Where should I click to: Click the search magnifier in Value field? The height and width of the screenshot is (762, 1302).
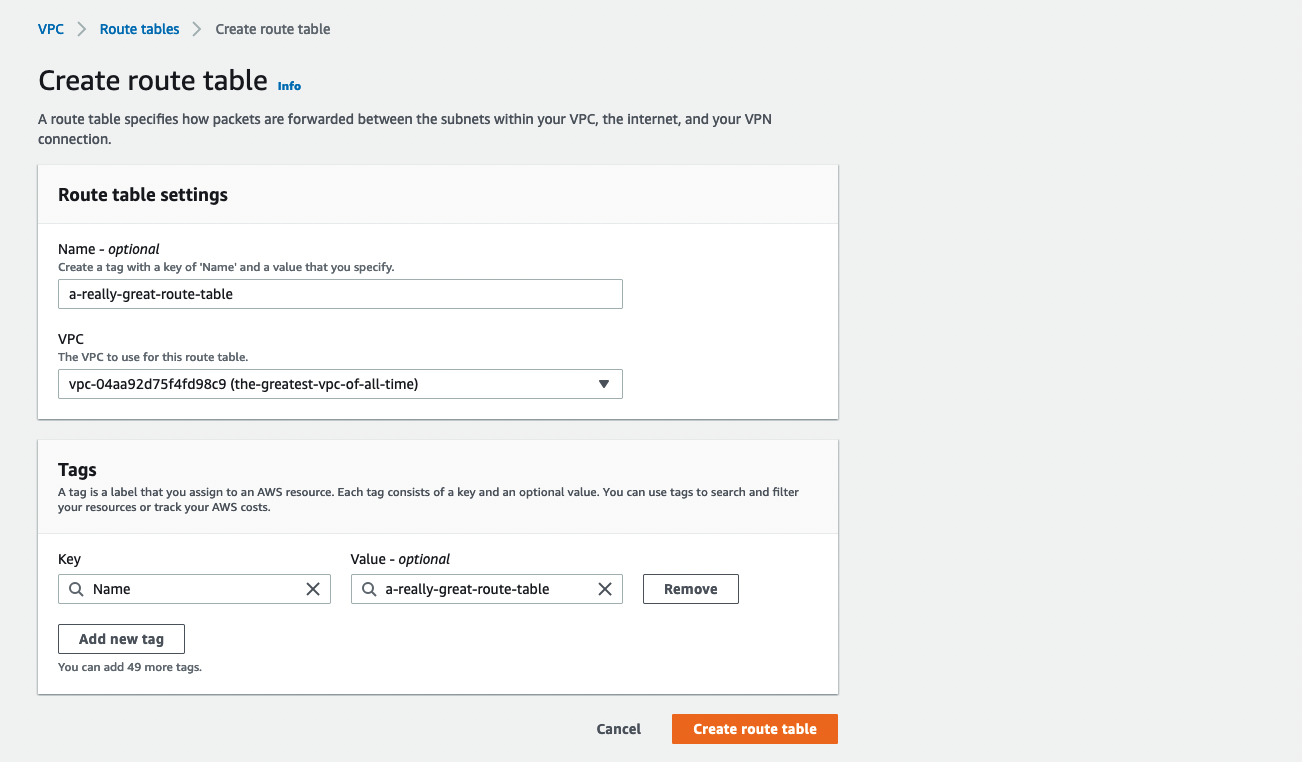click(x=369, y=589)
